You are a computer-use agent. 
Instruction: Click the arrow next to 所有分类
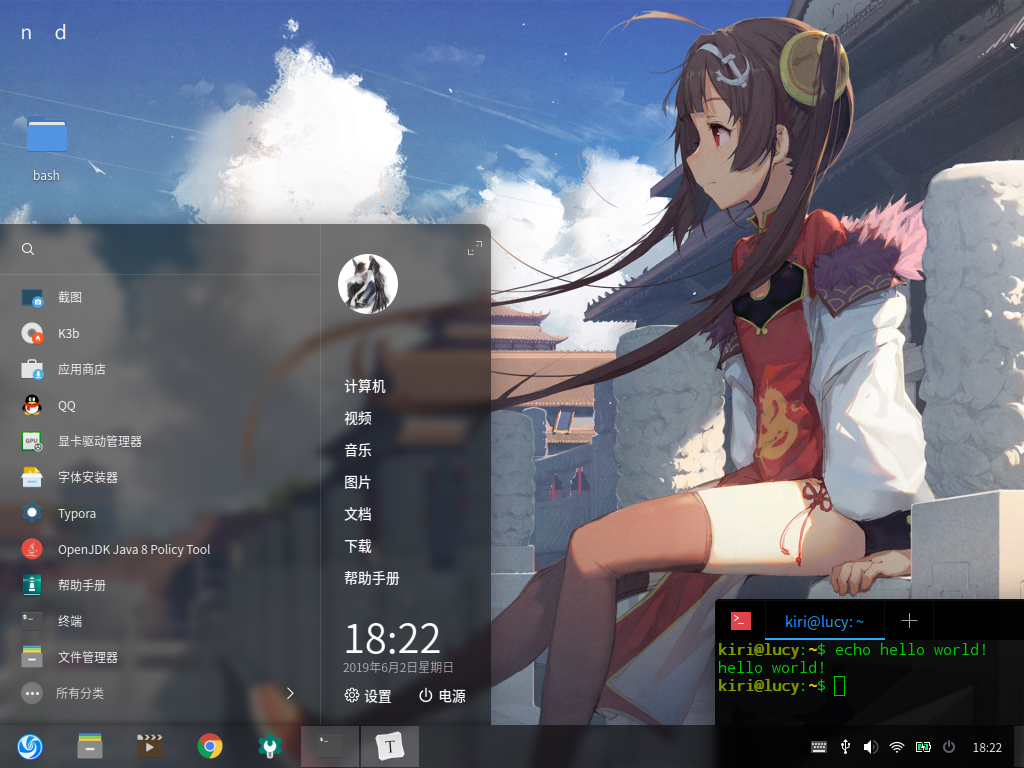tap(290, 692)
